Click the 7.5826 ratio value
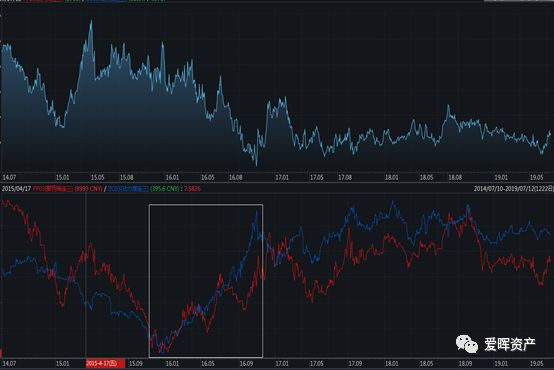The image size is (554, 370). pos(192,189)
